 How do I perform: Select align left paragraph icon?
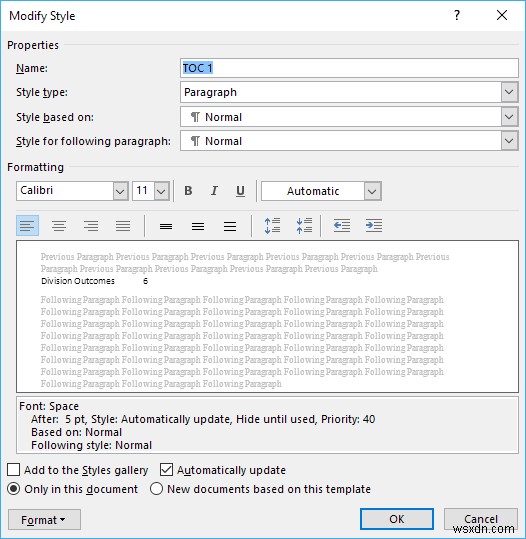tap(27, 226)
